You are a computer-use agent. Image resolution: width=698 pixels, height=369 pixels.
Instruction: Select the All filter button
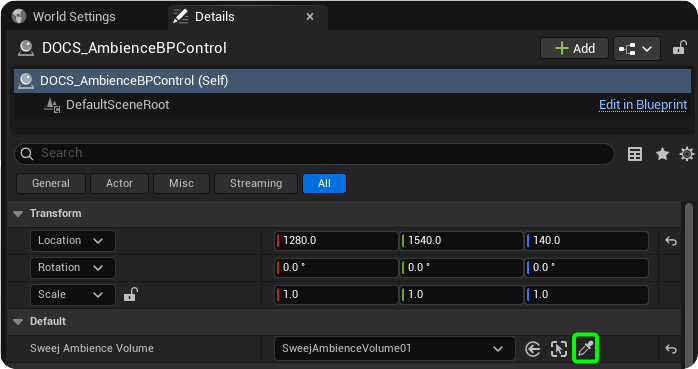click(x=325, y=183)
